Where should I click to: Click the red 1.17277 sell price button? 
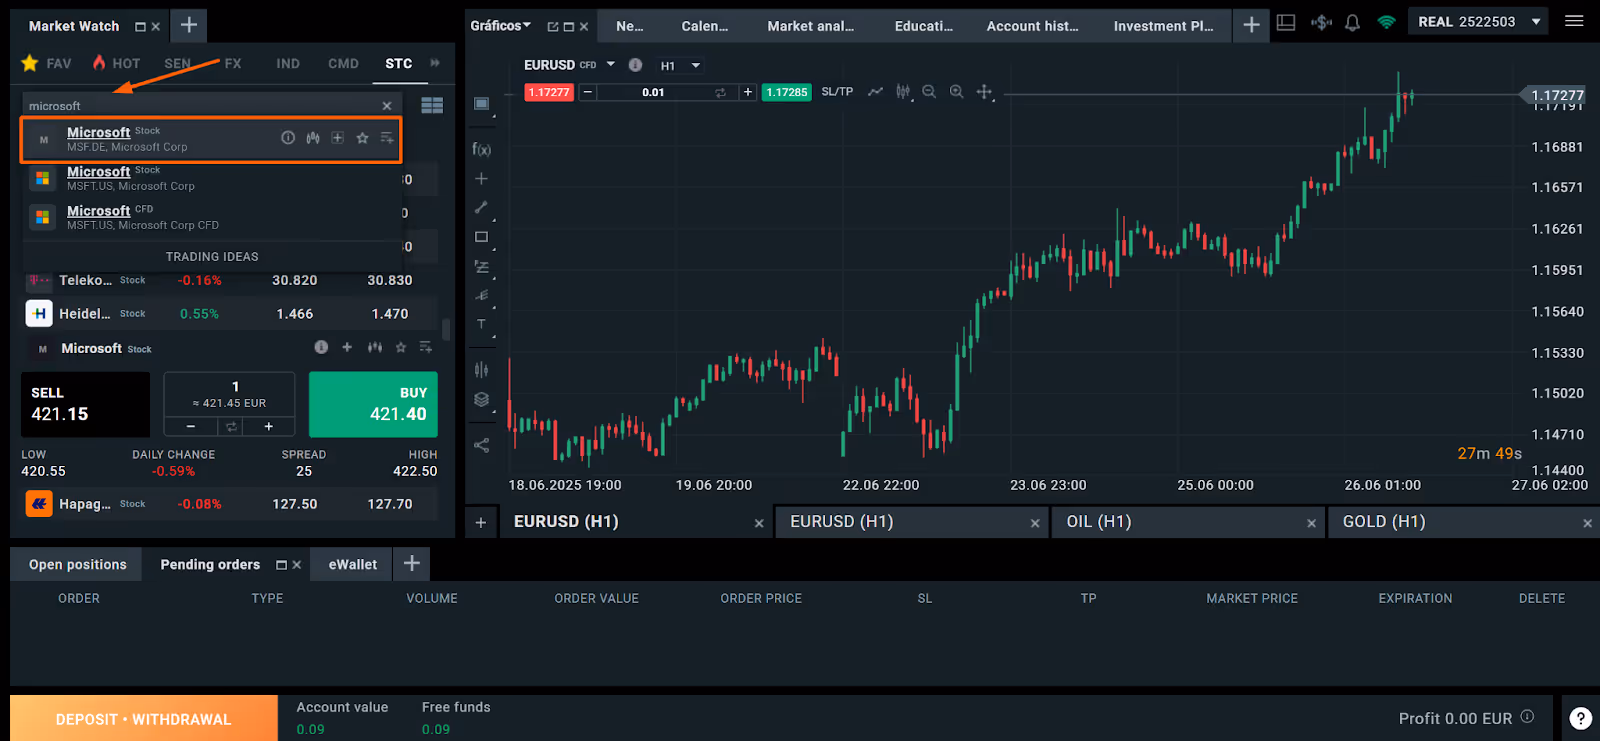[x=549, y=92]
